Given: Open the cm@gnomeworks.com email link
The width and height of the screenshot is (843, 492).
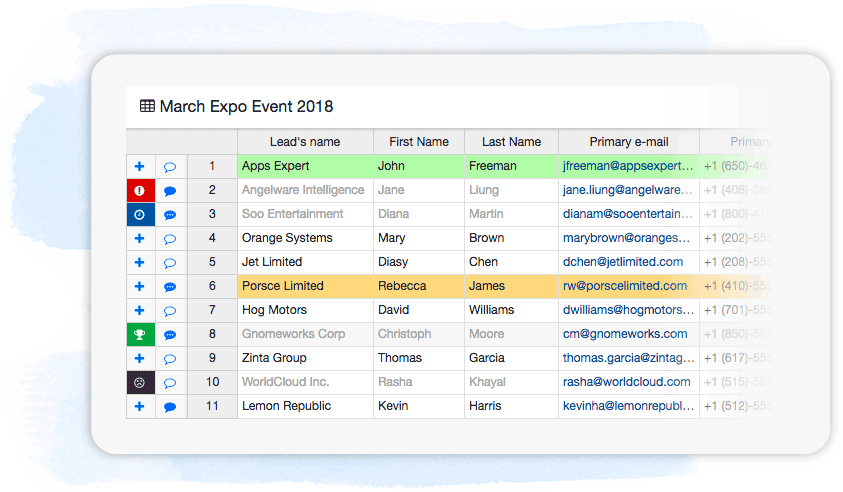Looking at the screenshot, I should pyautogui.click(x=625, y=334).
